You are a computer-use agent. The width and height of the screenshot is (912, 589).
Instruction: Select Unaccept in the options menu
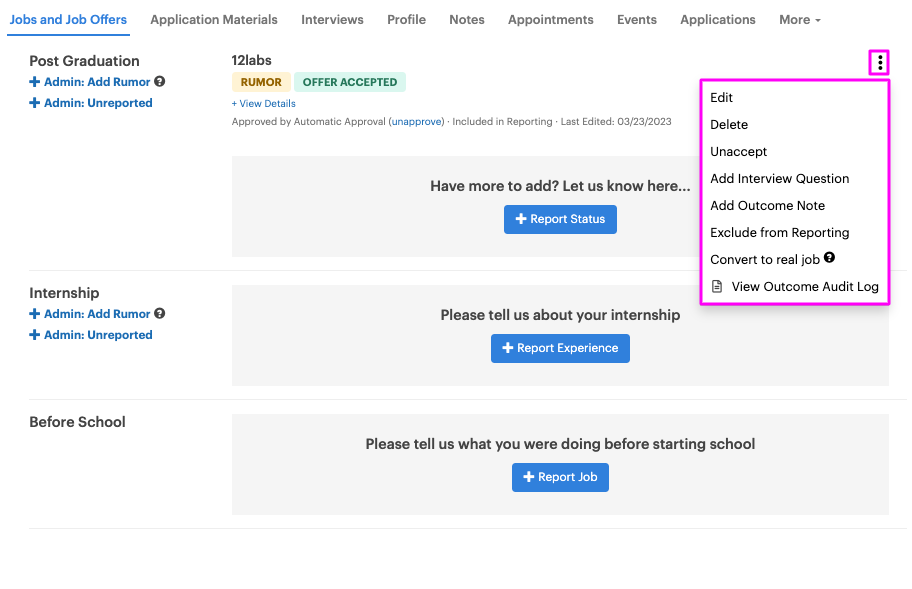click(738, 152)
